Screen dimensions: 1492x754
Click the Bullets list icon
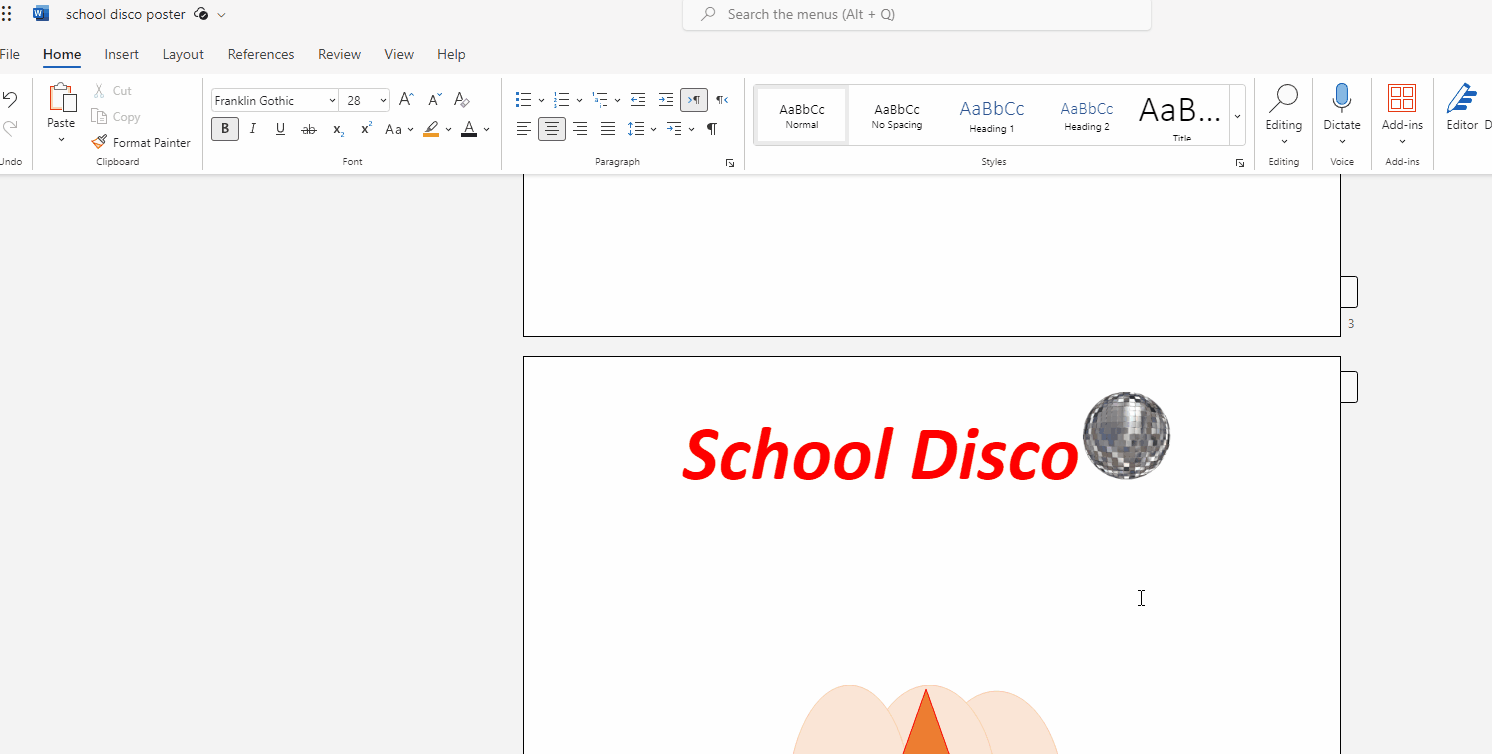(523, 100)
